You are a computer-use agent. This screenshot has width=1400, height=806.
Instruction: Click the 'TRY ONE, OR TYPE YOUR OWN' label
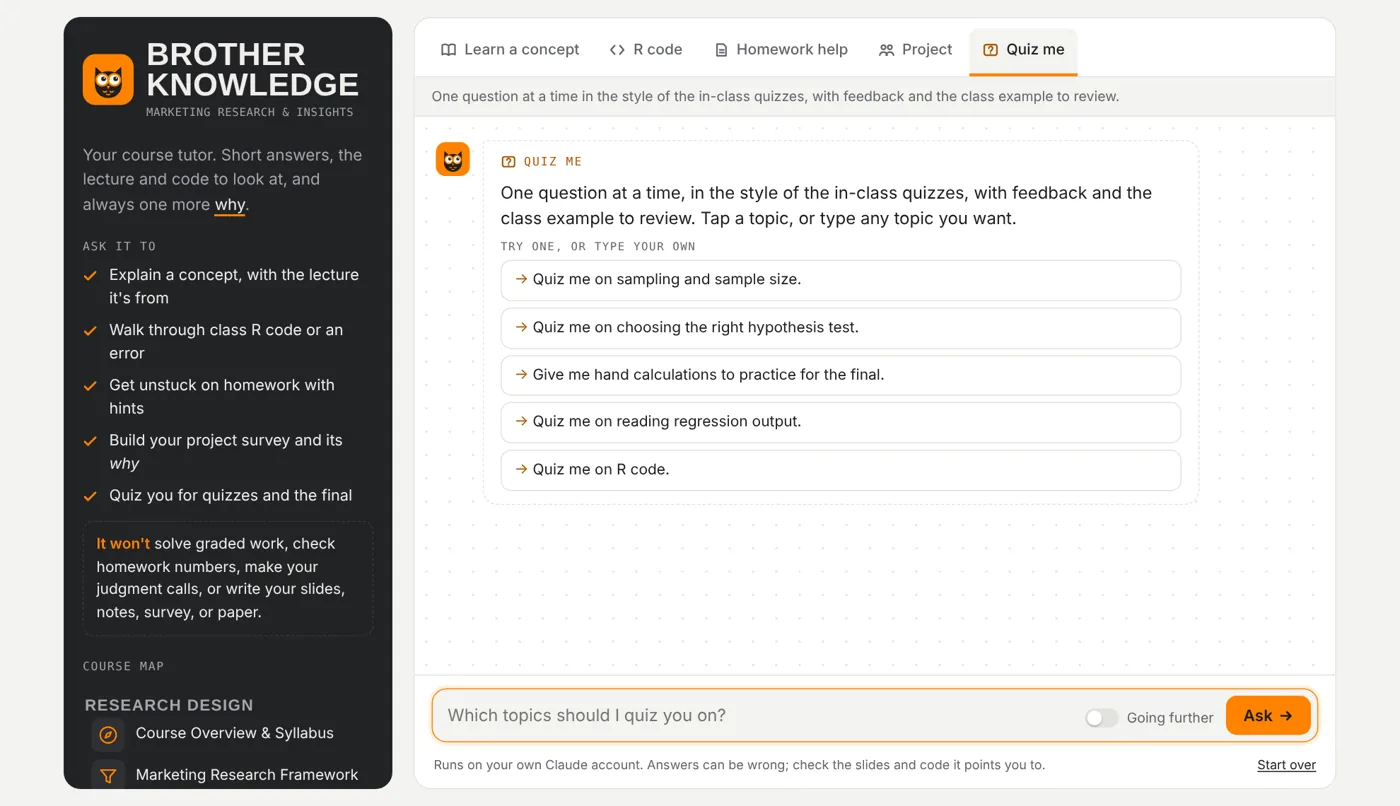pyautogui.click(x=598, y=246)
